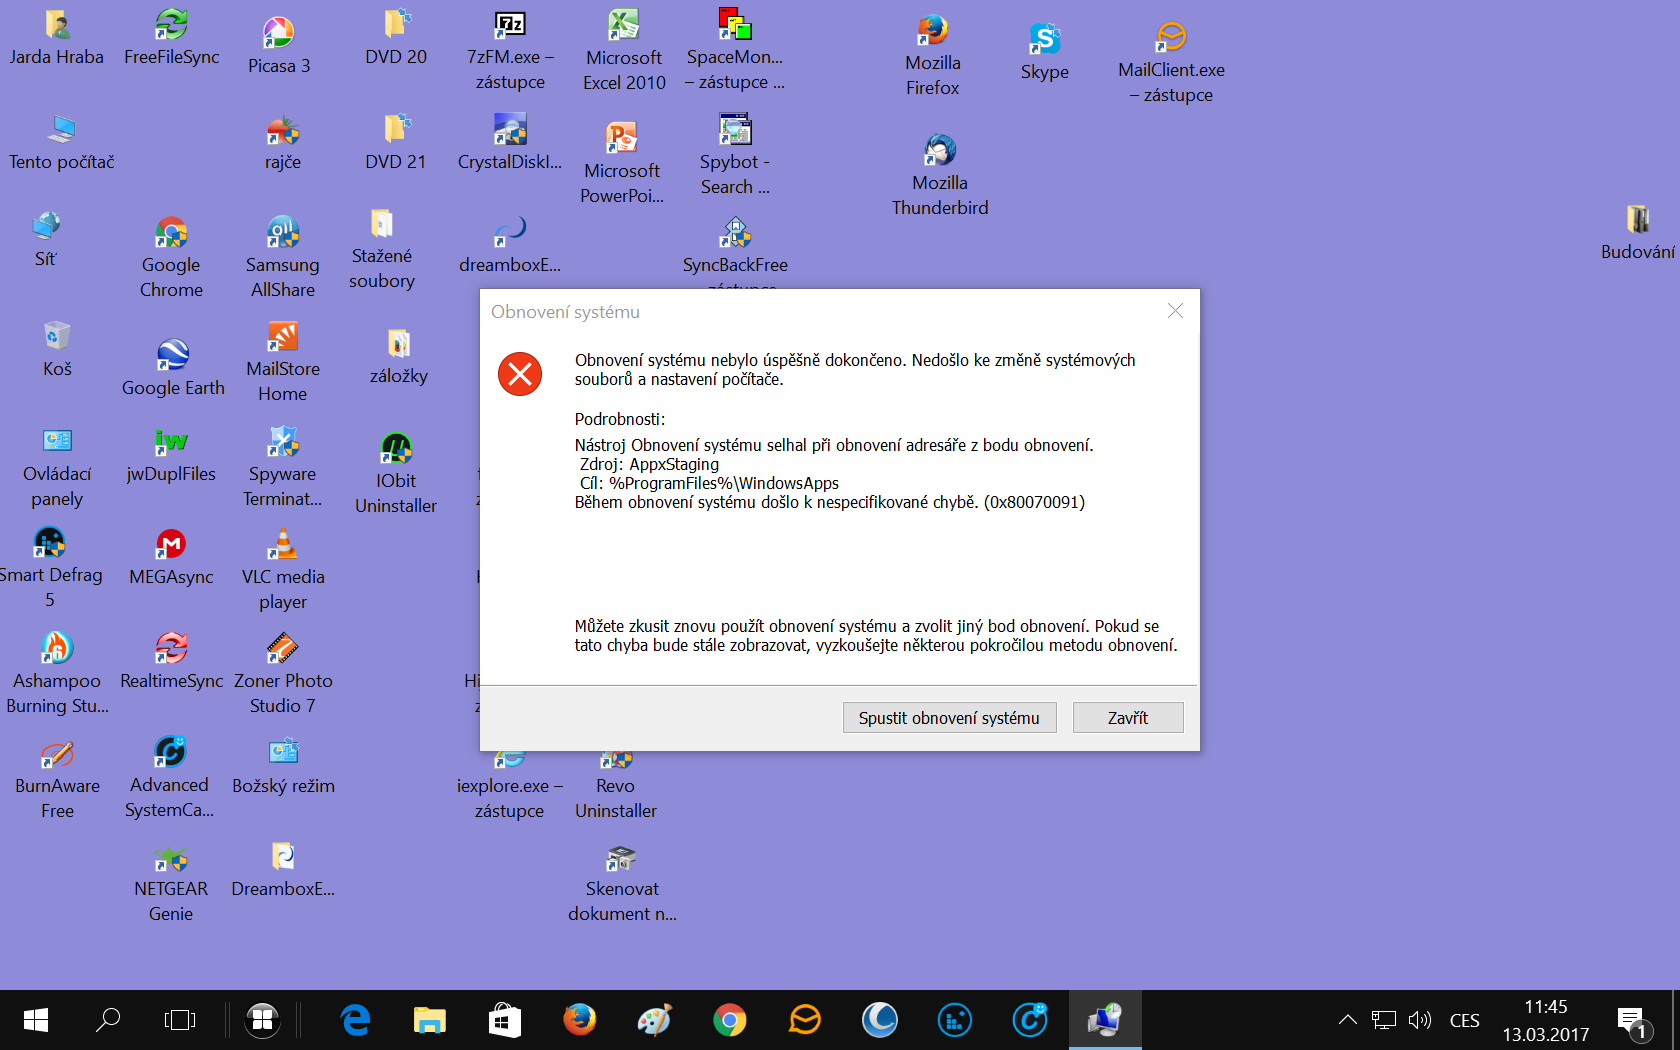This screenshot has width=1680, height=1050.
Task: Select the iexplore.exe shortcut icon
Action: [510, 786]
